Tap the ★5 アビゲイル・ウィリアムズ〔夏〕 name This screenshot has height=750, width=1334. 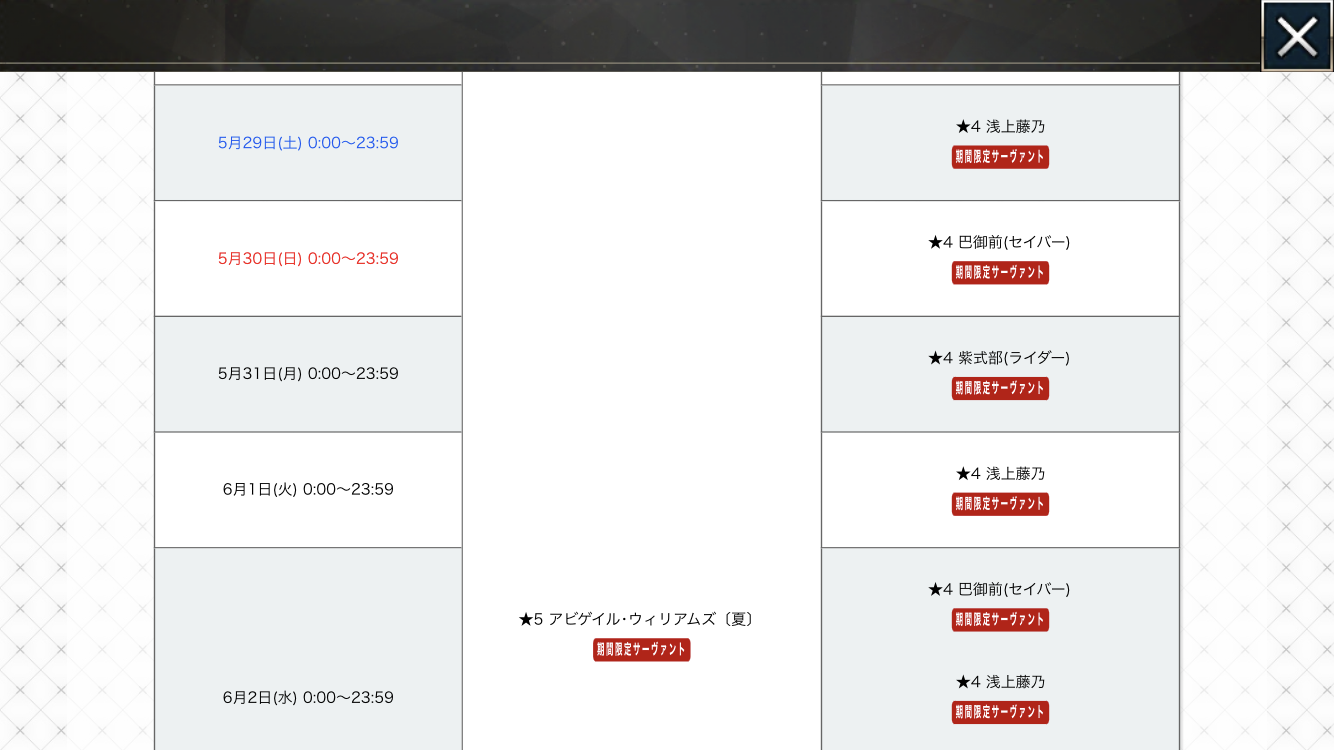tap(639, 620)
